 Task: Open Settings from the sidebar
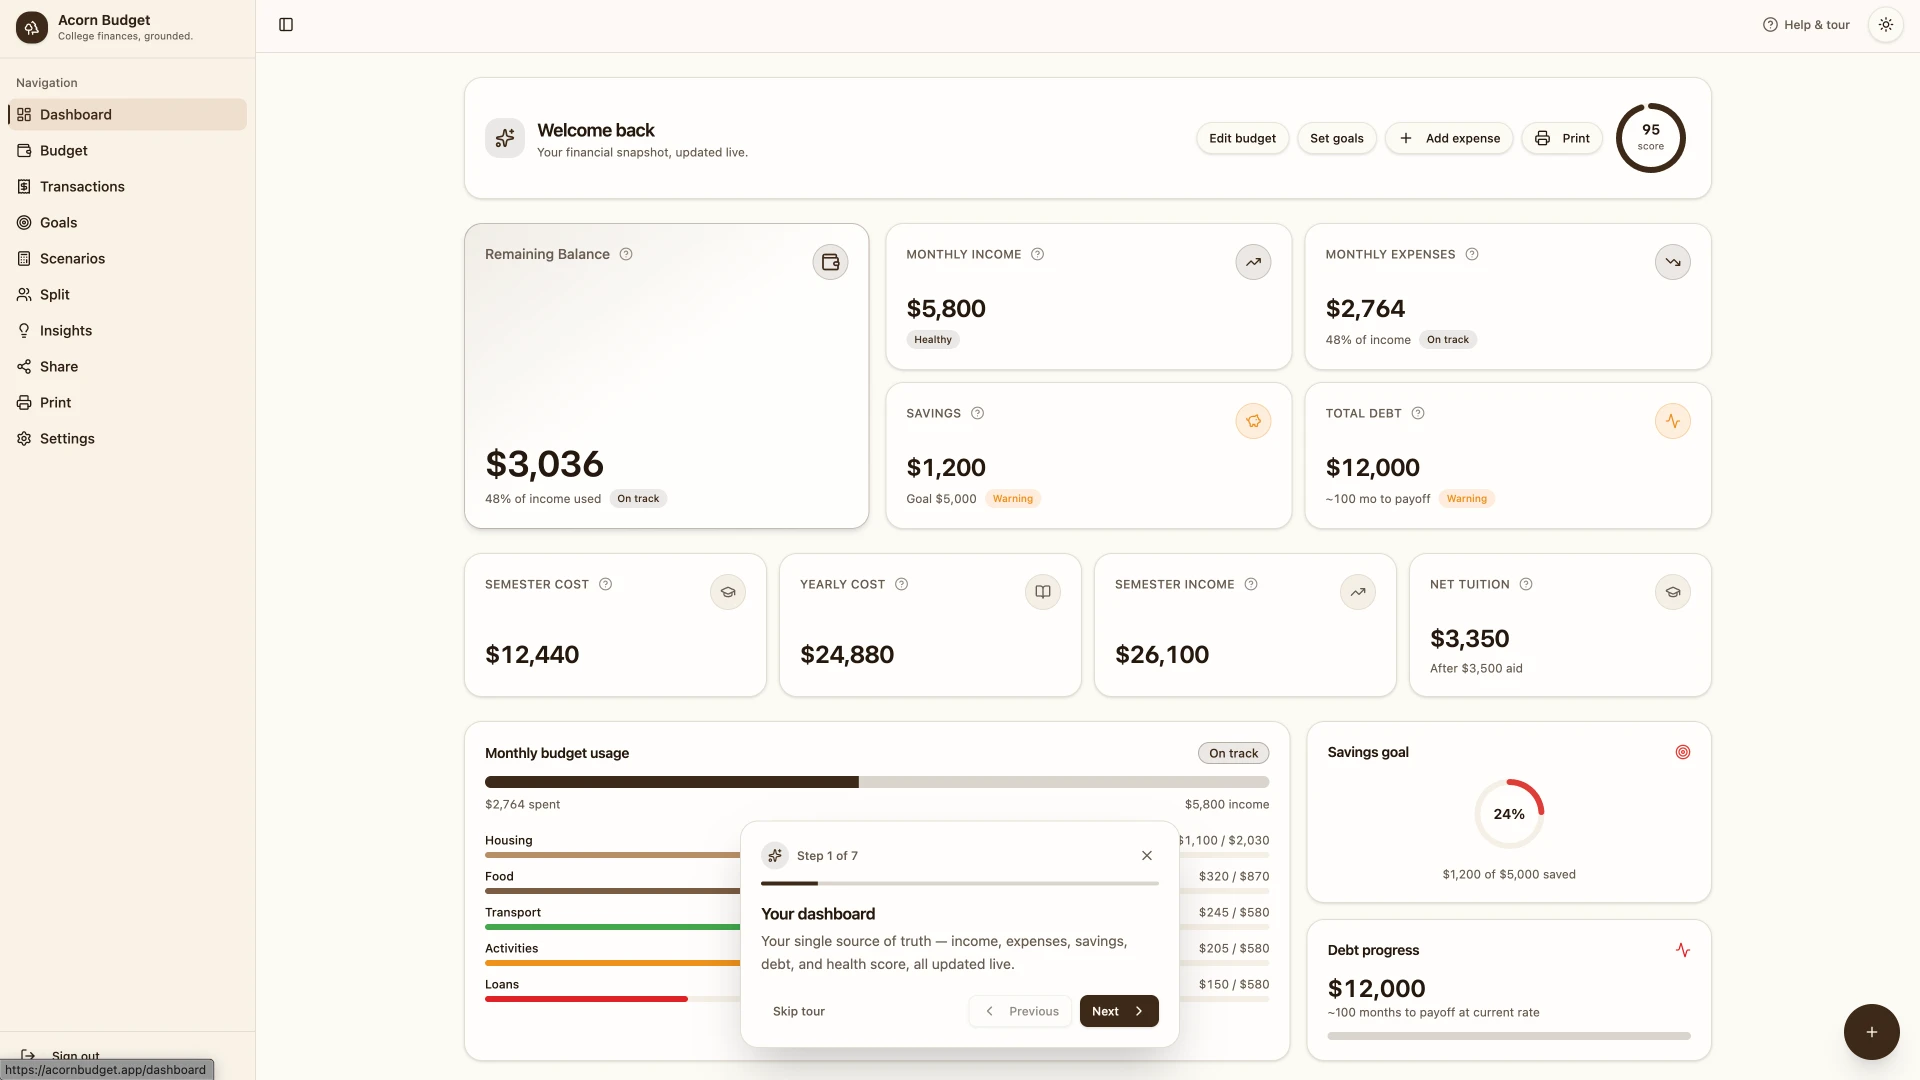point(128,438)
